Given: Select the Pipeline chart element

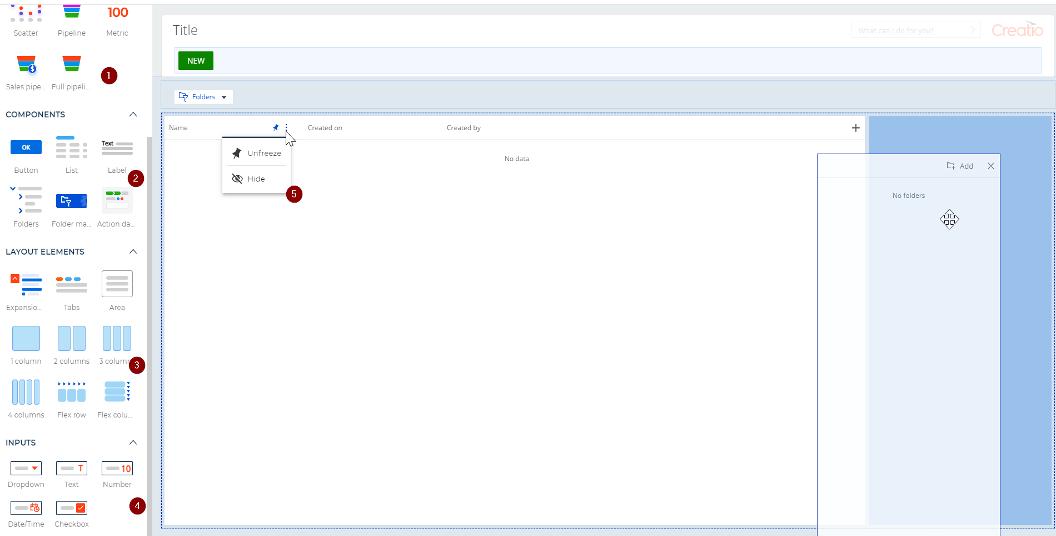Looking at the screenshot, I should pyautogui.click(x=71, y=20).
